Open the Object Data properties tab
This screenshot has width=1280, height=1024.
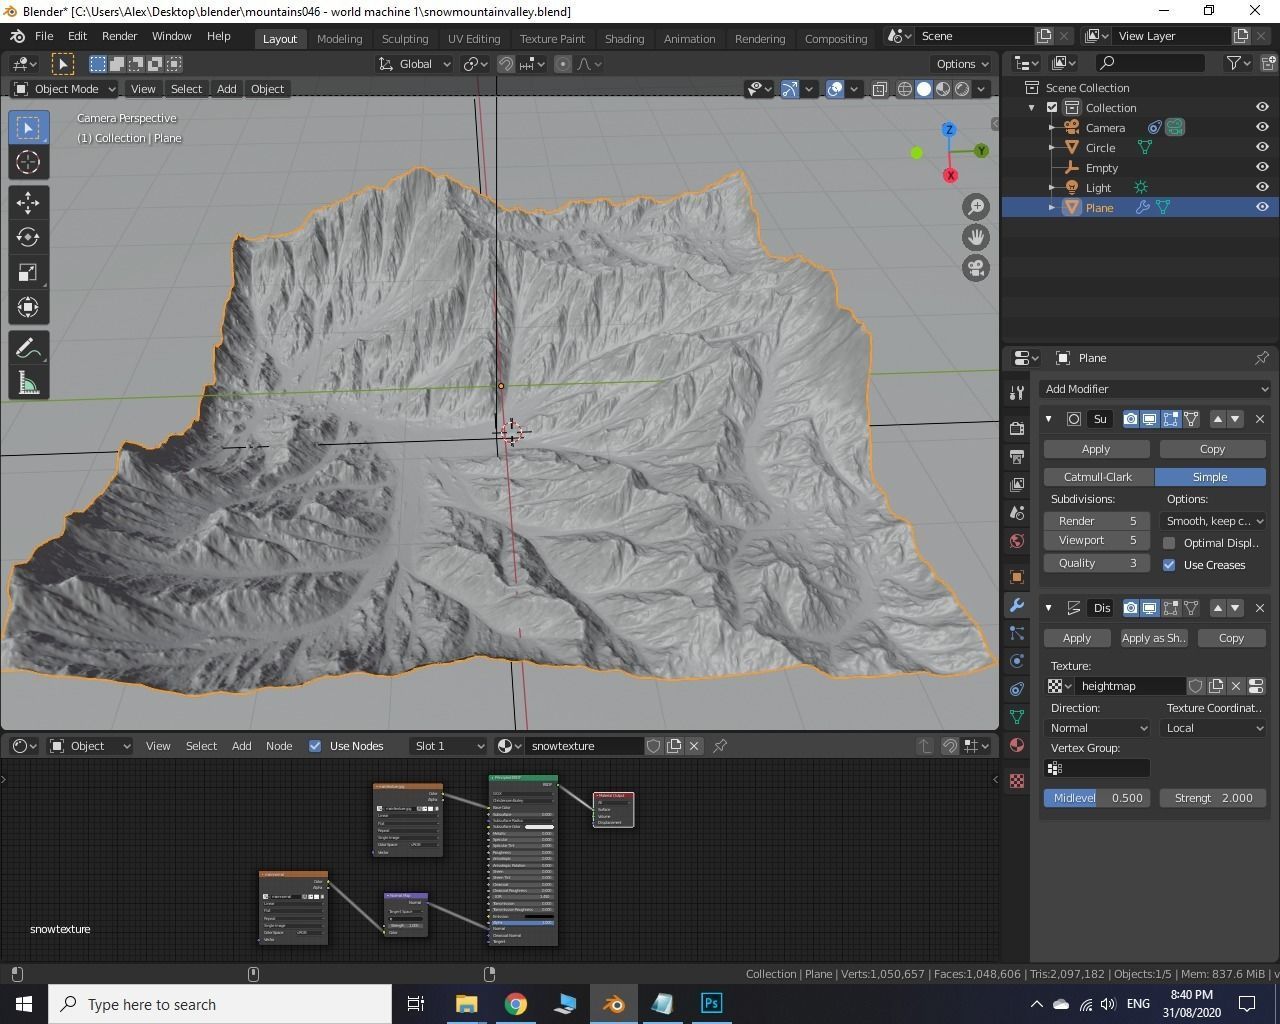point(1017,717)
